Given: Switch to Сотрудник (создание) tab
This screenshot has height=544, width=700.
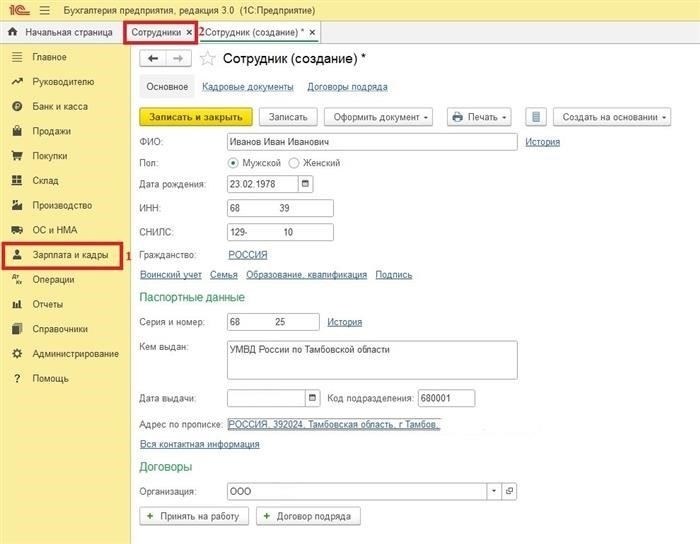Looking at the screenshot, I should click(x=254, y=32).
